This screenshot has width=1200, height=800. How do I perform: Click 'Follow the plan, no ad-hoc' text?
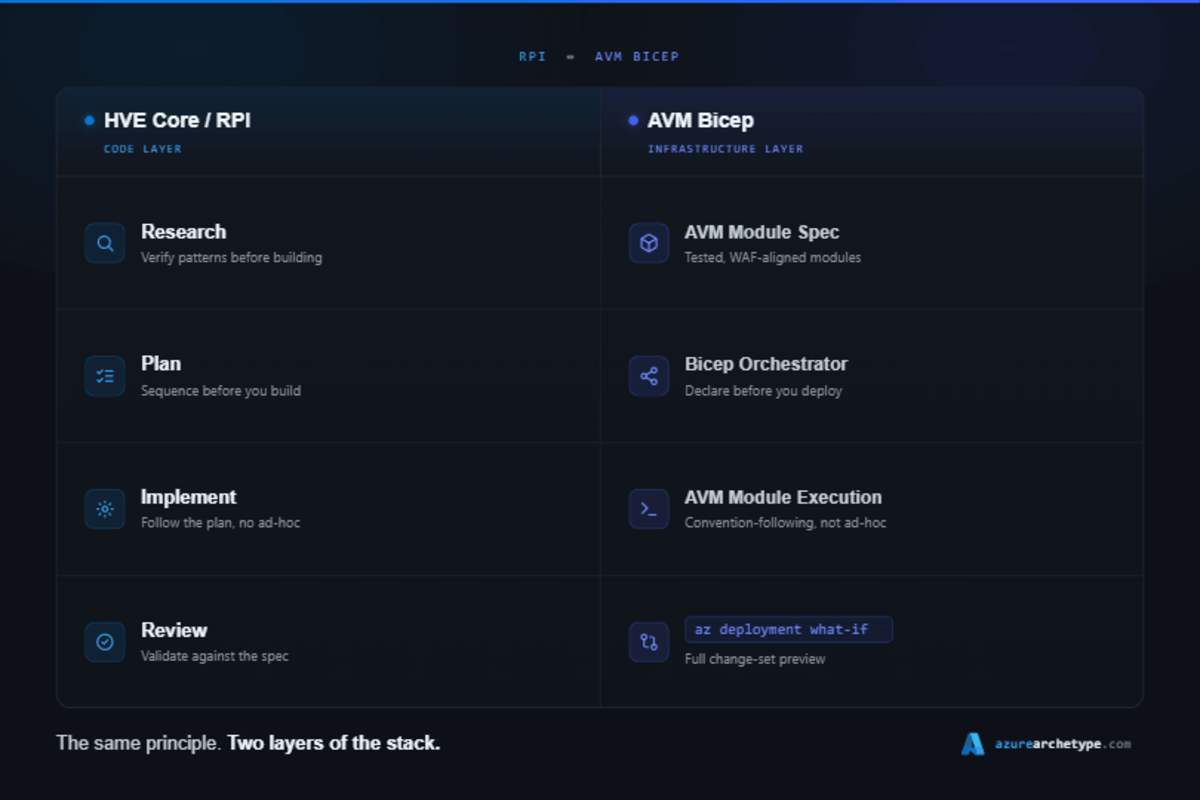[221, 523]
